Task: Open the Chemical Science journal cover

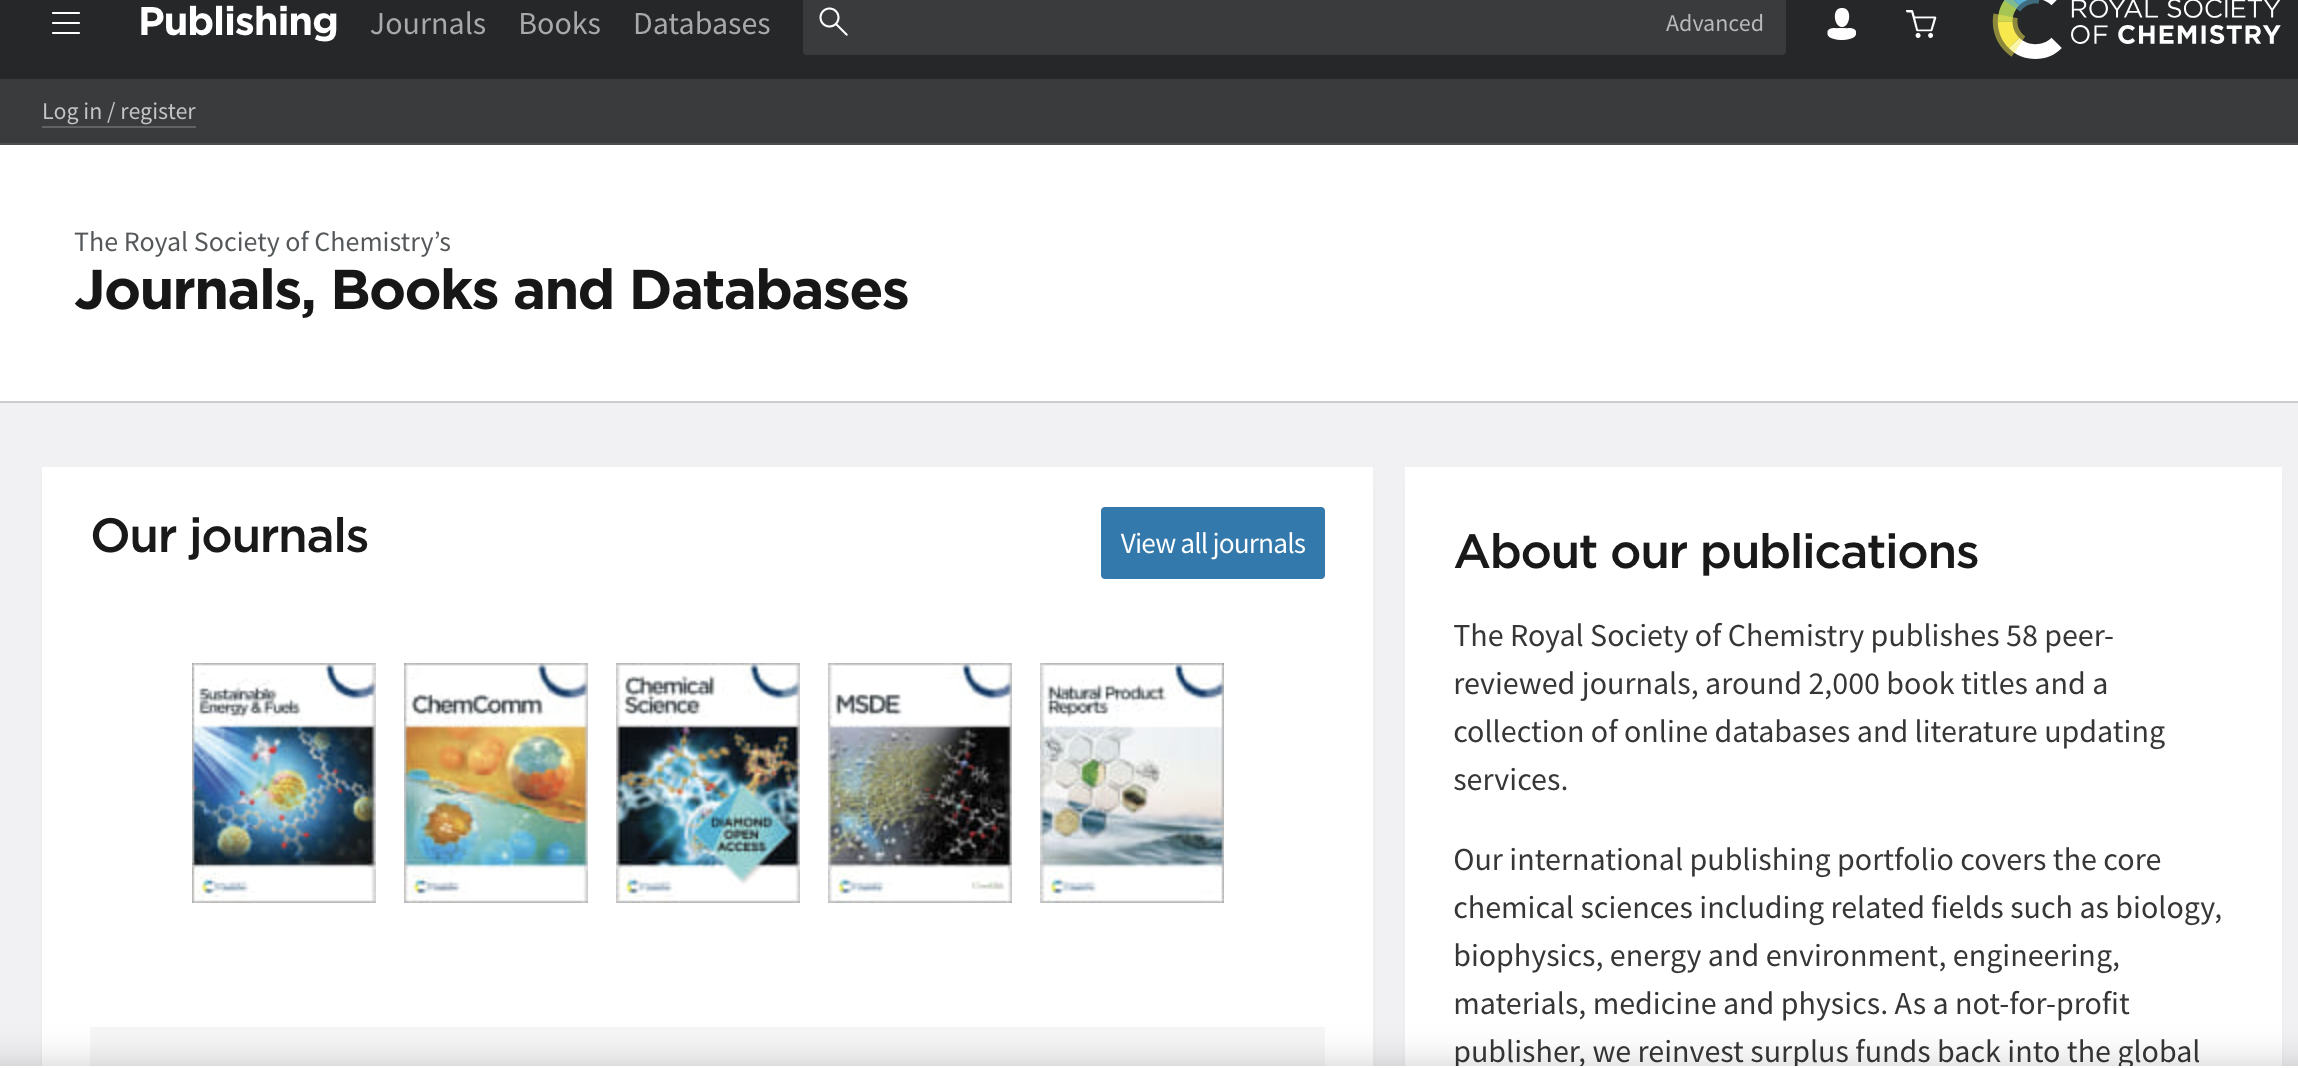Action: coord(708,783)
